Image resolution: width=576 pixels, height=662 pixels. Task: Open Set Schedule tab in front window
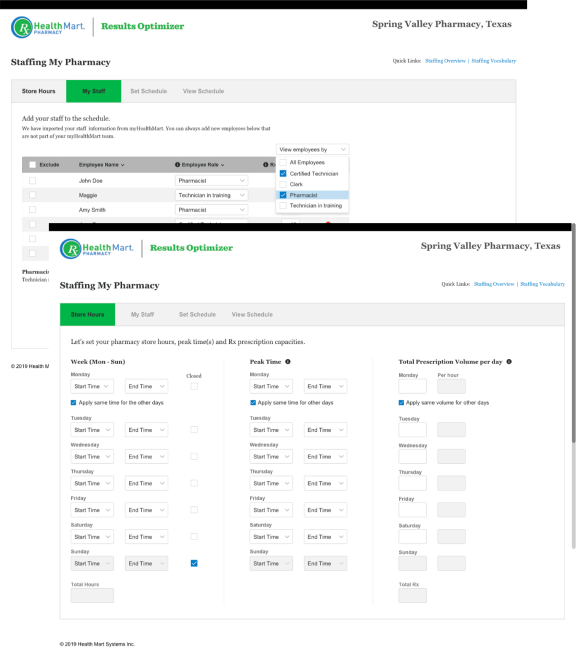[x=197, y=315]
